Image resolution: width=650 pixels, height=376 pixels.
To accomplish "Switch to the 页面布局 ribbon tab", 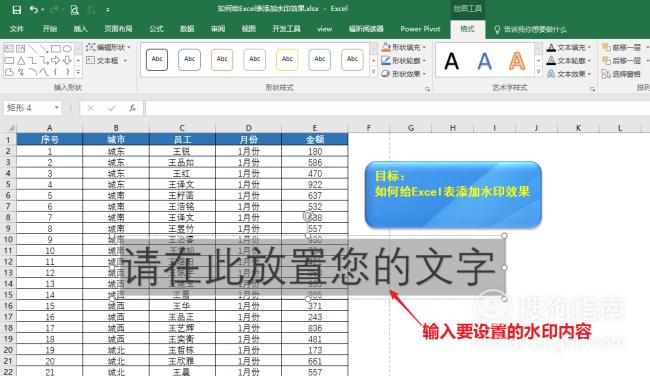I will click(x=118, y=29).
